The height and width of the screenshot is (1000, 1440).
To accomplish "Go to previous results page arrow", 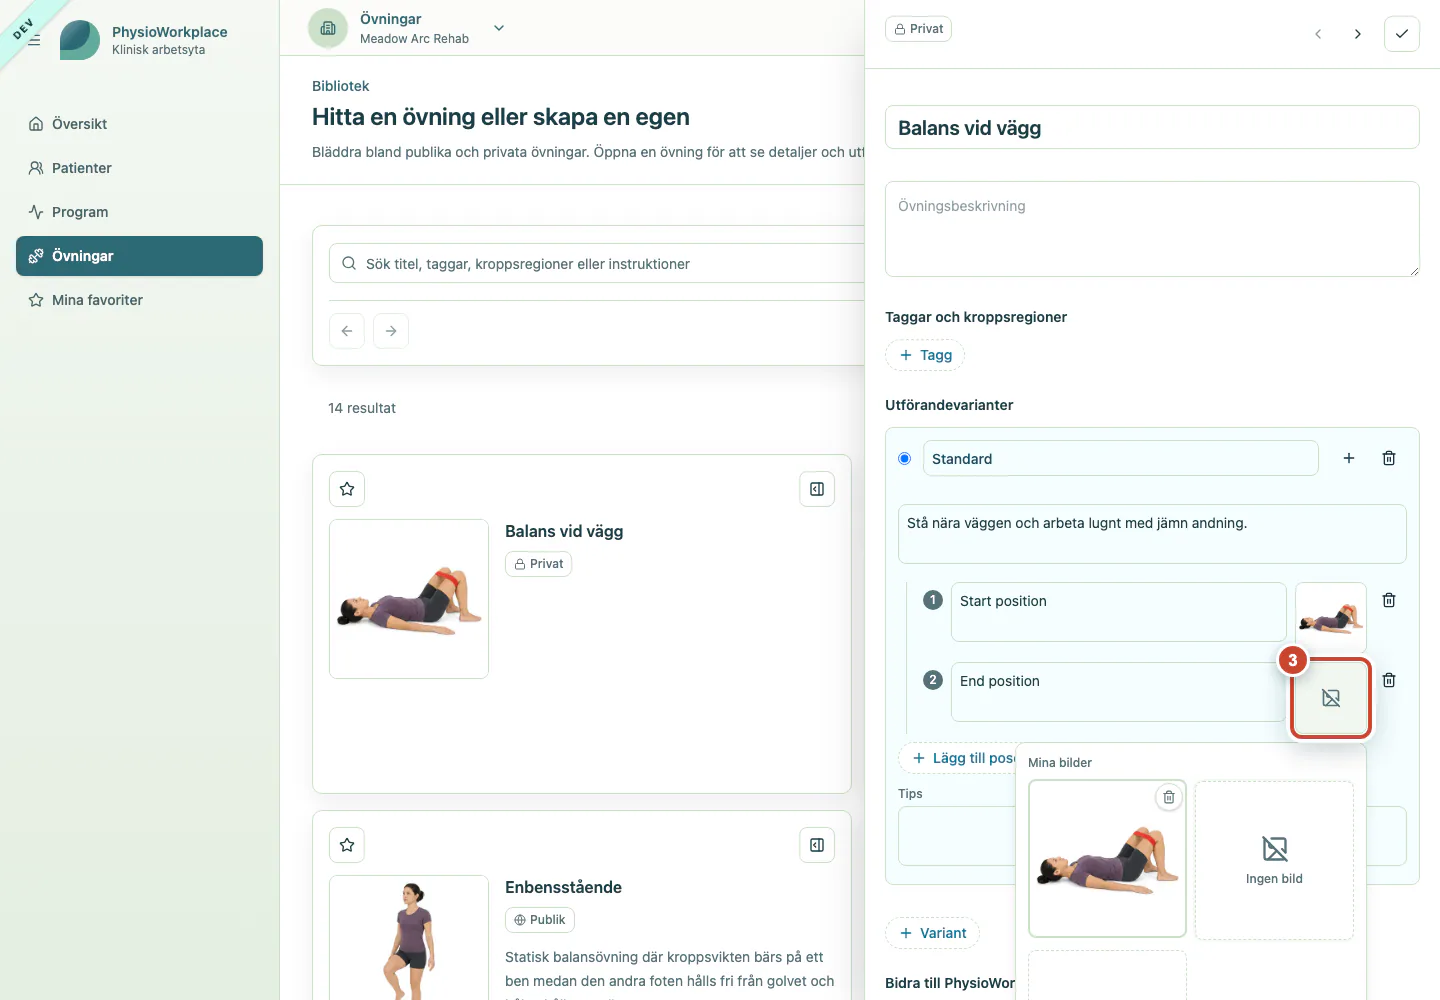I will click(x=347, y=331).
